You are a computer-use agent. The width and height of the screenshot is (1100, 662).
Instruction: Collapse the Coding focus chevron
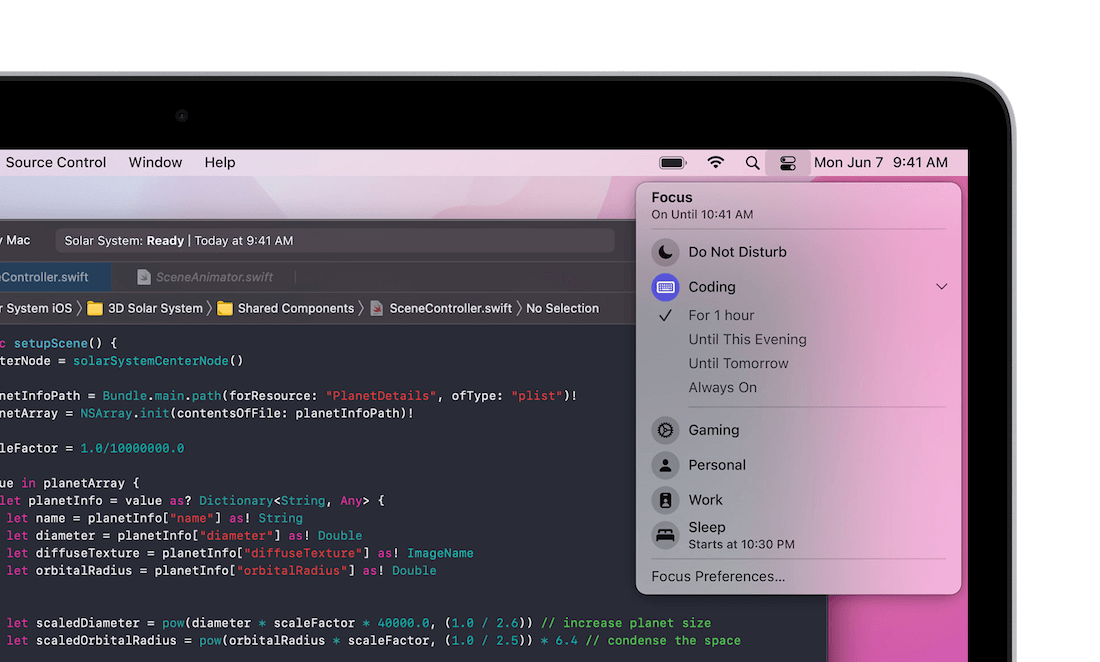pos(941,287)
